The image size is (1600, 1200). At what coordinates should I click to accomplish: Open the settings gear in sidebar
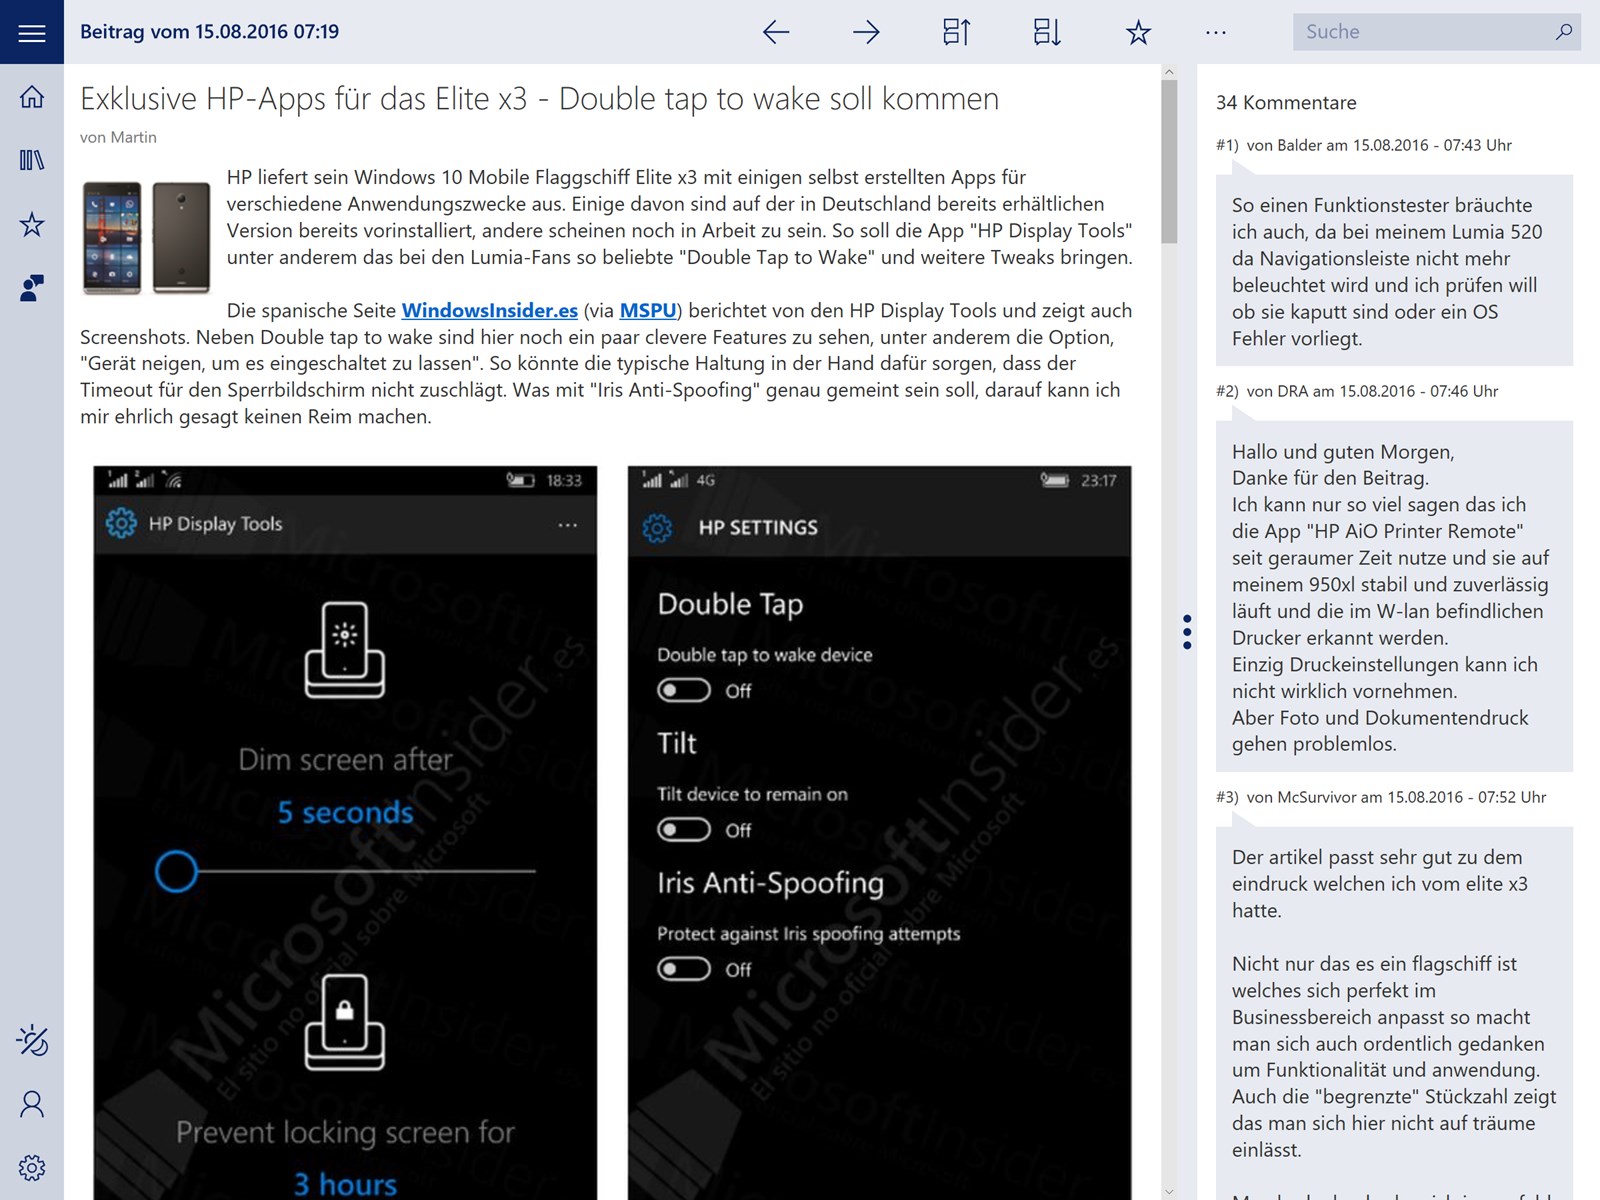[x=32, y=1168]
